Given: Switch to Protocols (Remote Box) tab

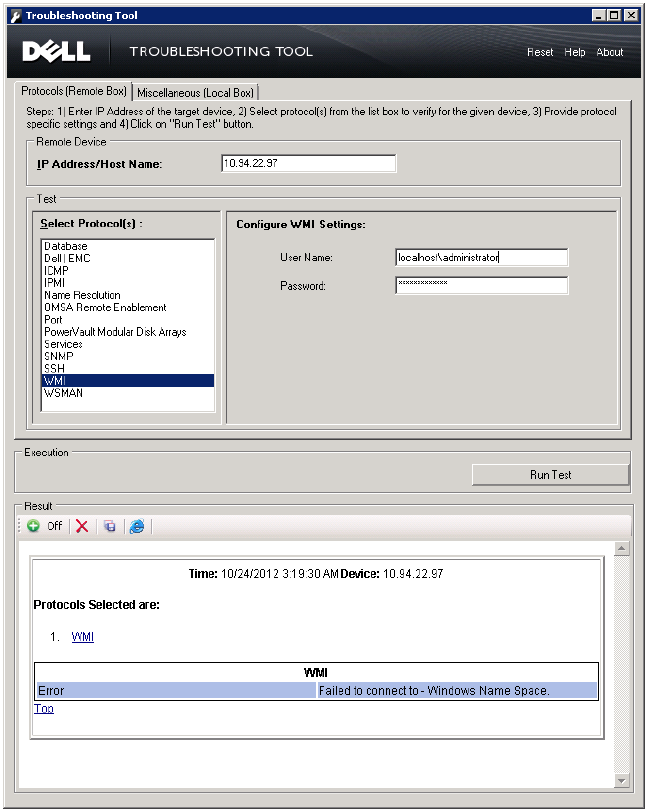Looking at the screenshot, I should (74, 91).
